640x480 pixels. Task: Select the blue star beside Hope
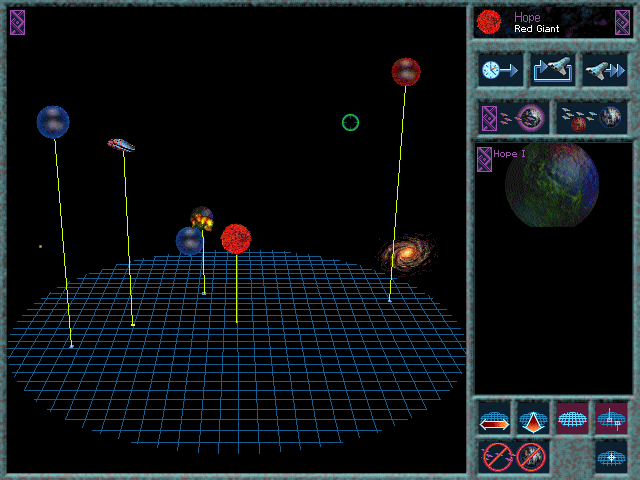189,241
